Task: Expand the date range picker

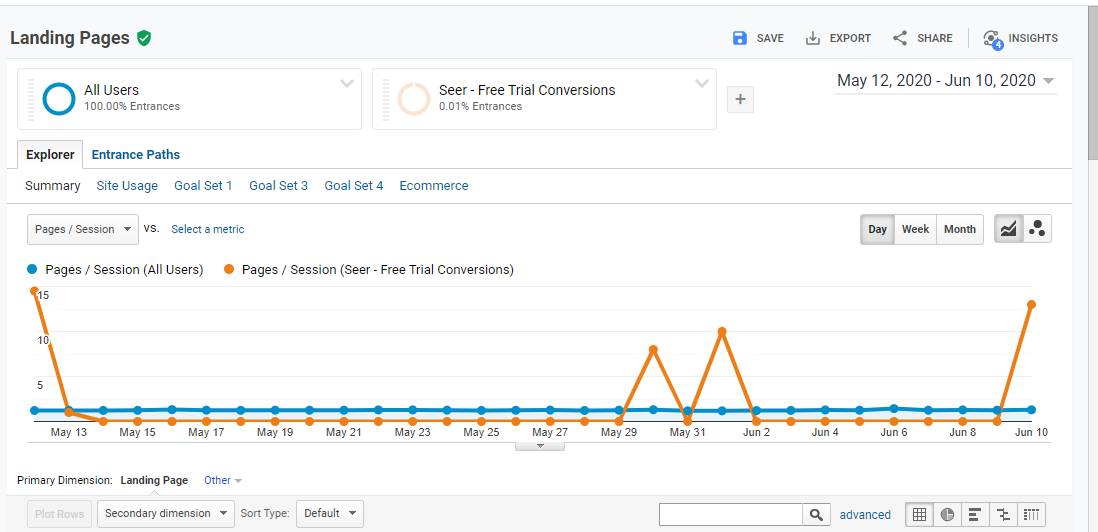Action: pyautogui.click(x=945, y=81)
